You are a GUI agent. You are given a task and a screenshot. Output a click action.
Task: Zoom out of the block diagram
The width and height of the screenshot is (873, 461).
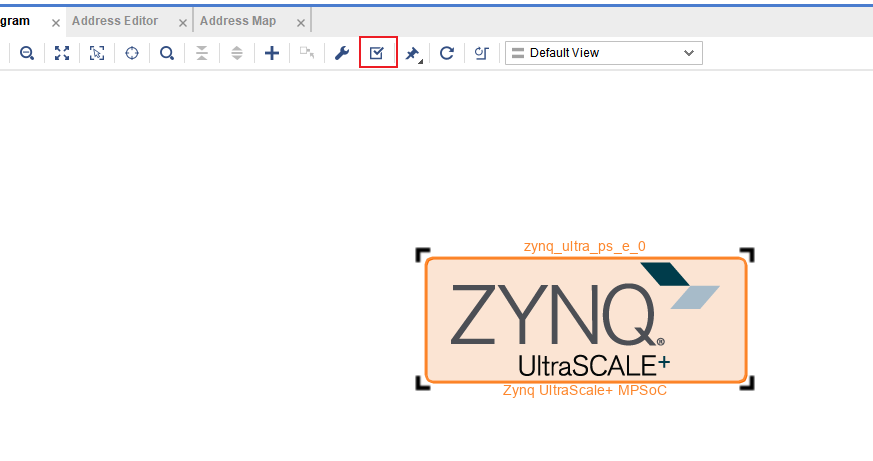pyautogui.click(x=27, y=53)
